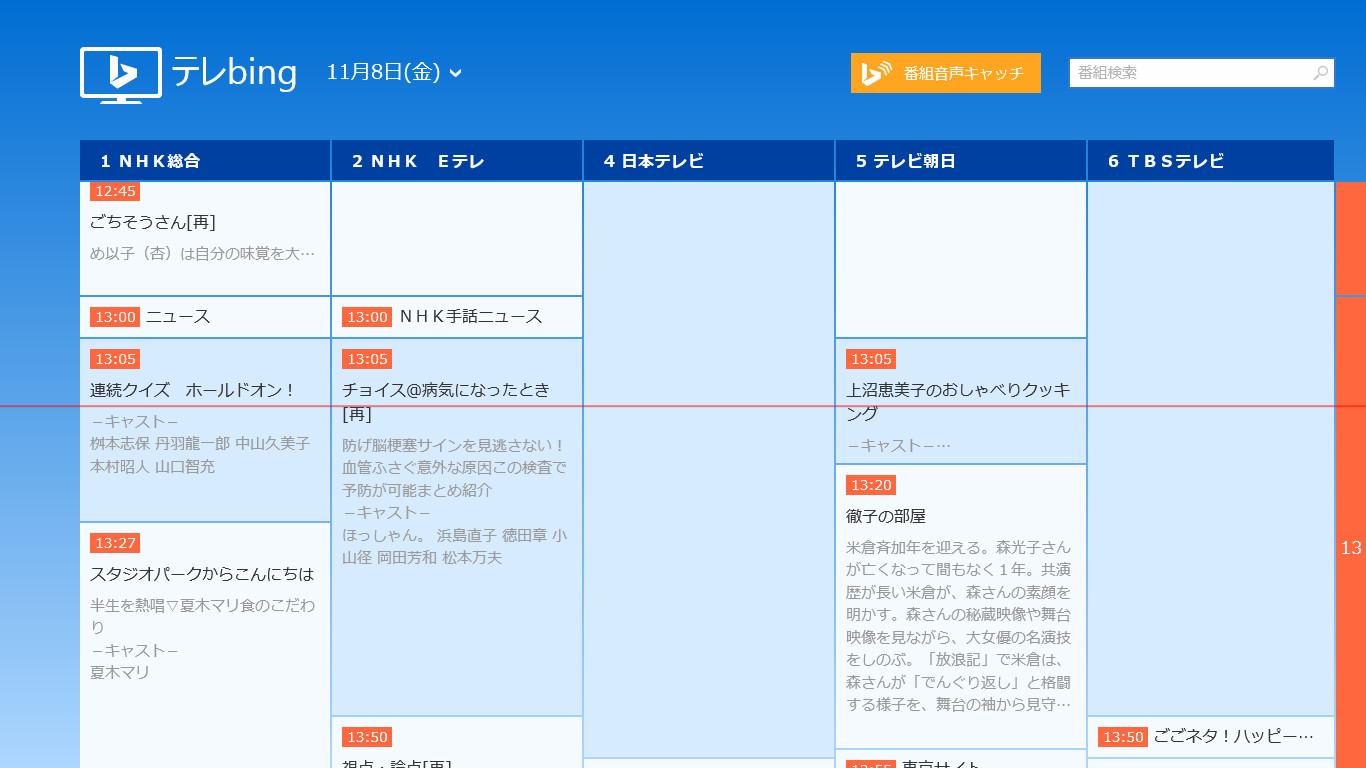Click the magnifying glass search icon

(x=1320, y=73)
